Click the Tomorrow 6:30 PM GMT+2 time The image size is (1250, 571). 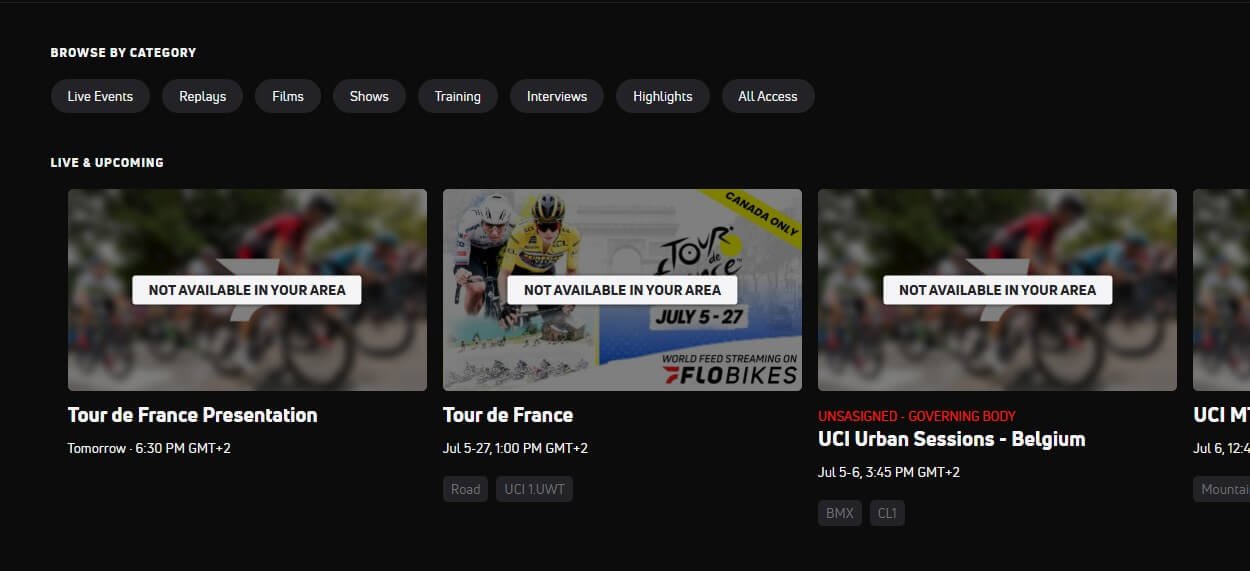149,448
